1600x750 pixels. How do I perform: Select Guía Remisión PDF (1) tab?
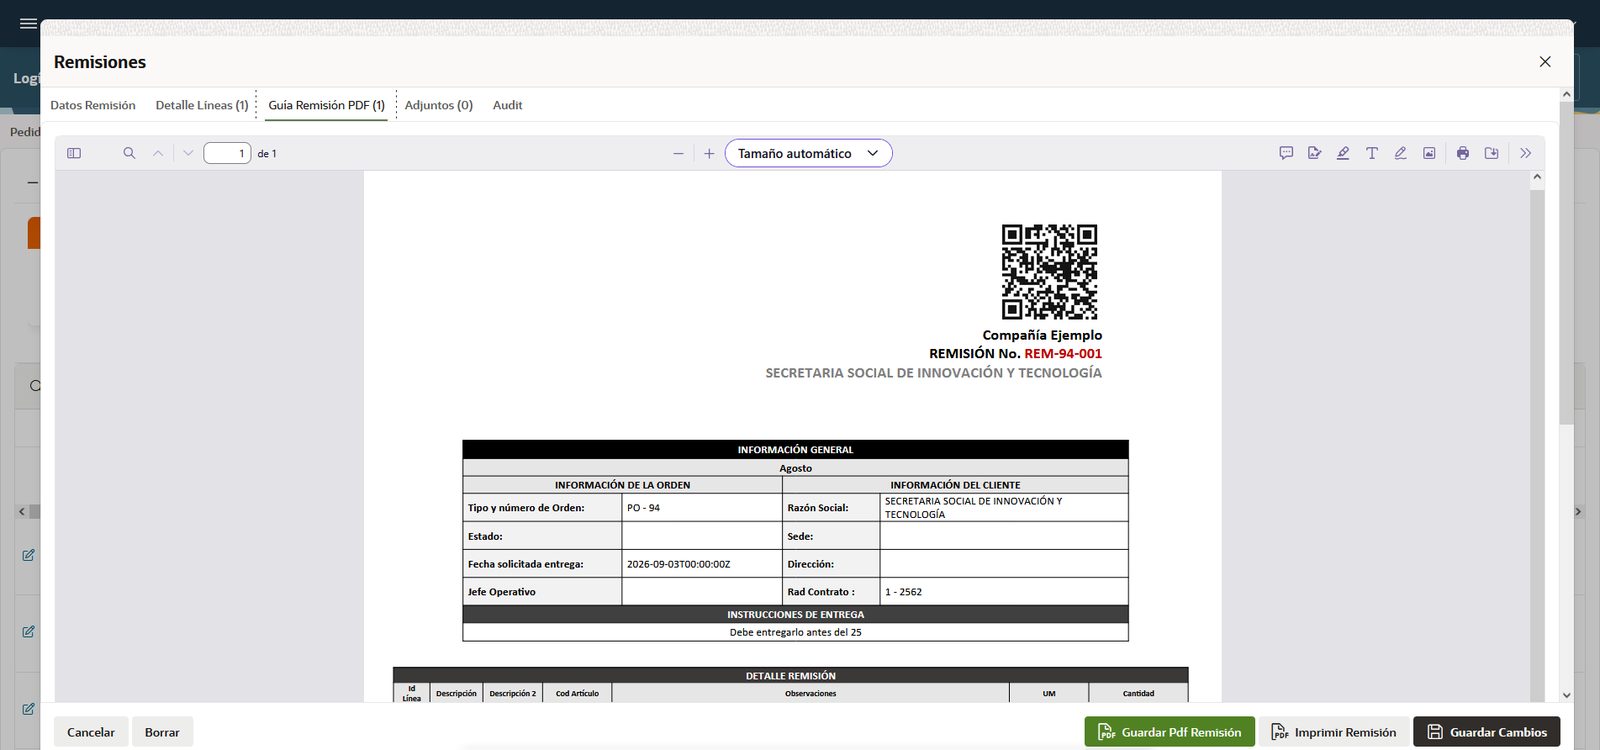click(326, 105)
